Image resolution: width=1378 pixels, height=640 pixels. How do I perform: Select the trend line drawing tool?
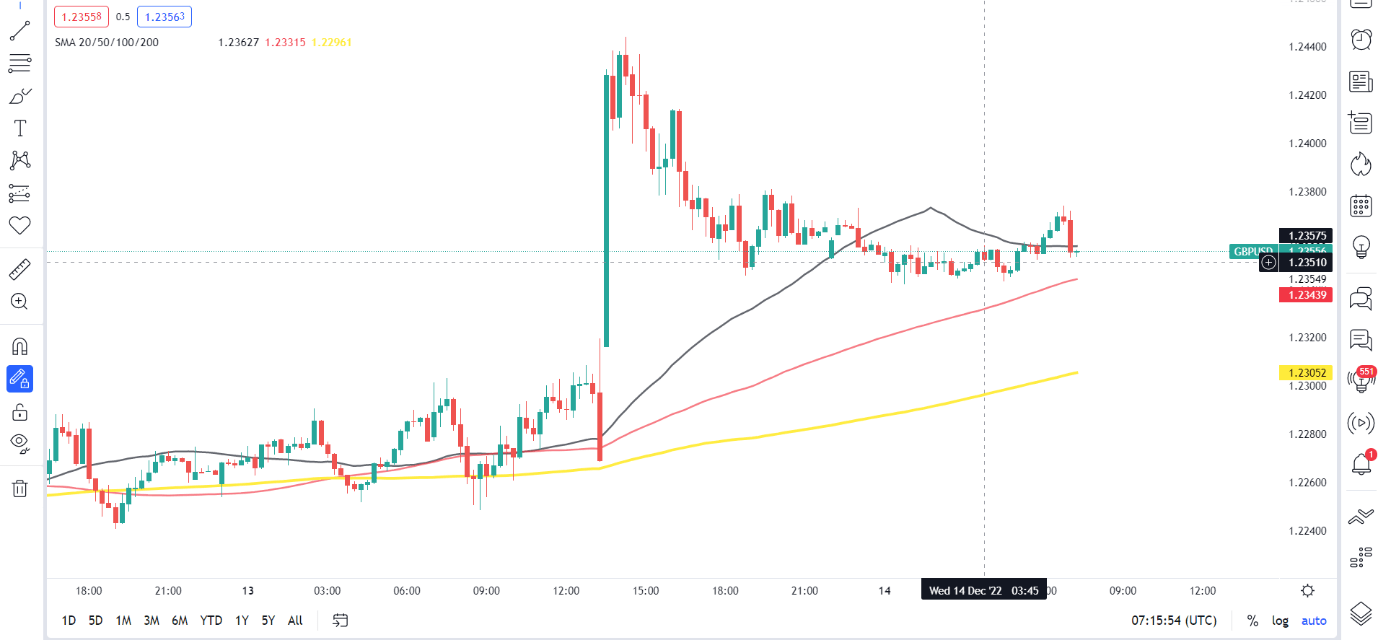coord(19,32)
